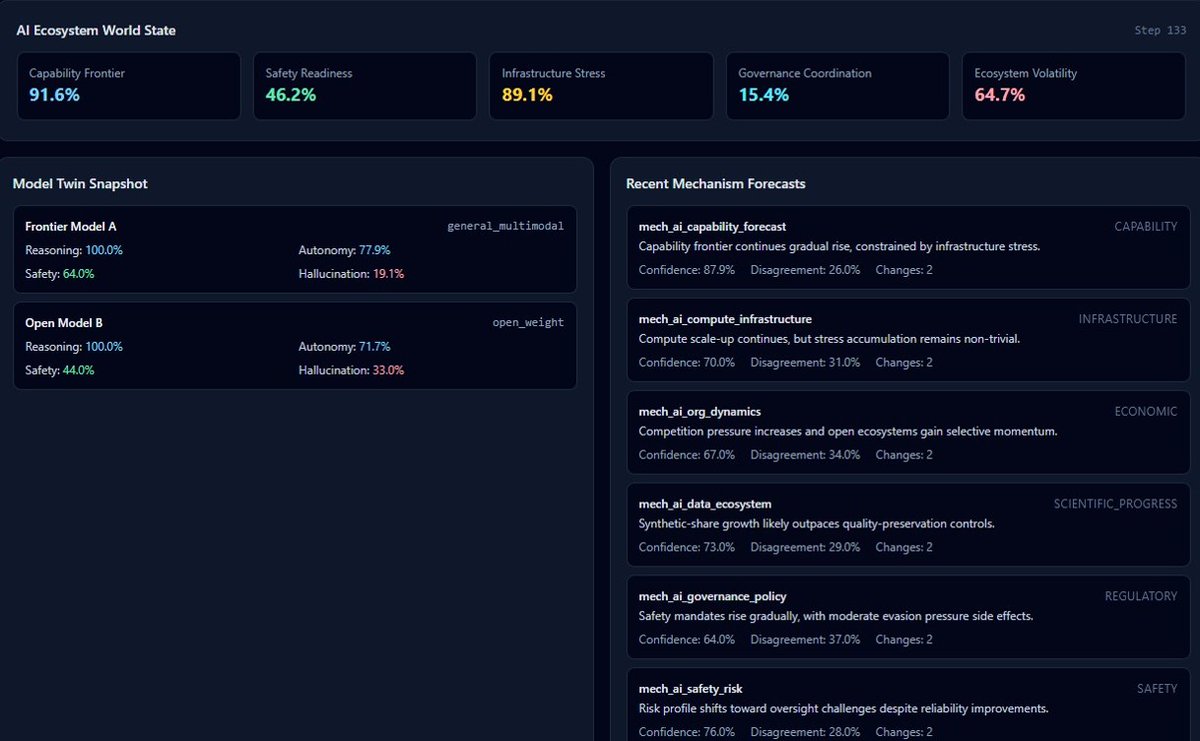Screen dimensions: 1200x741
Task: Click the Confidence: 76.0% value
Action: click(687, 732)
